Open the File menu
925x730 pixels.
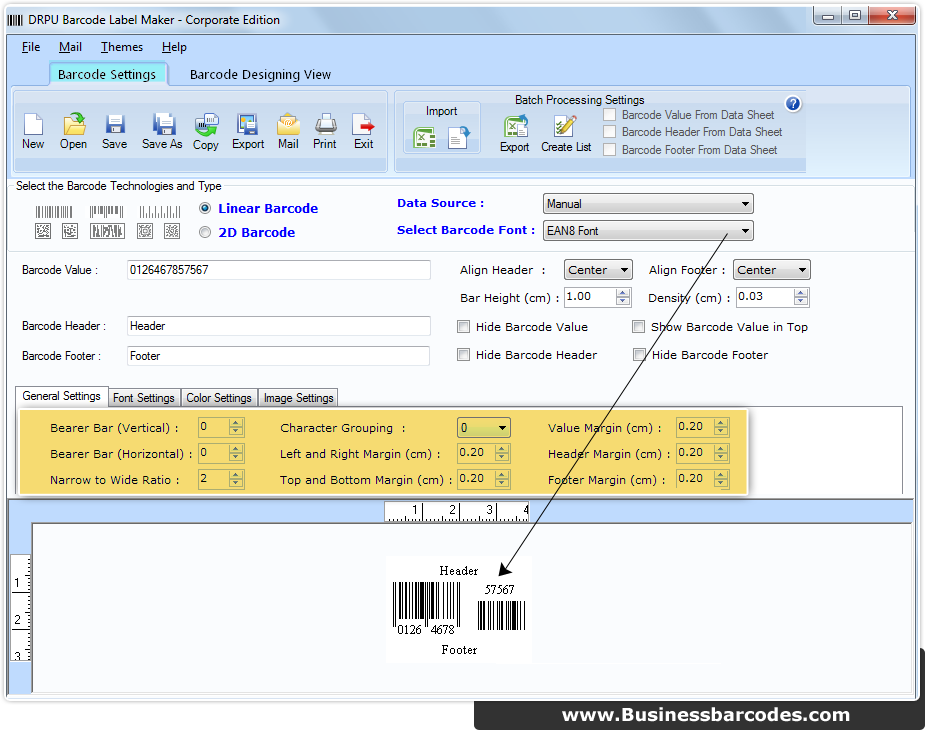pos(31,47)
